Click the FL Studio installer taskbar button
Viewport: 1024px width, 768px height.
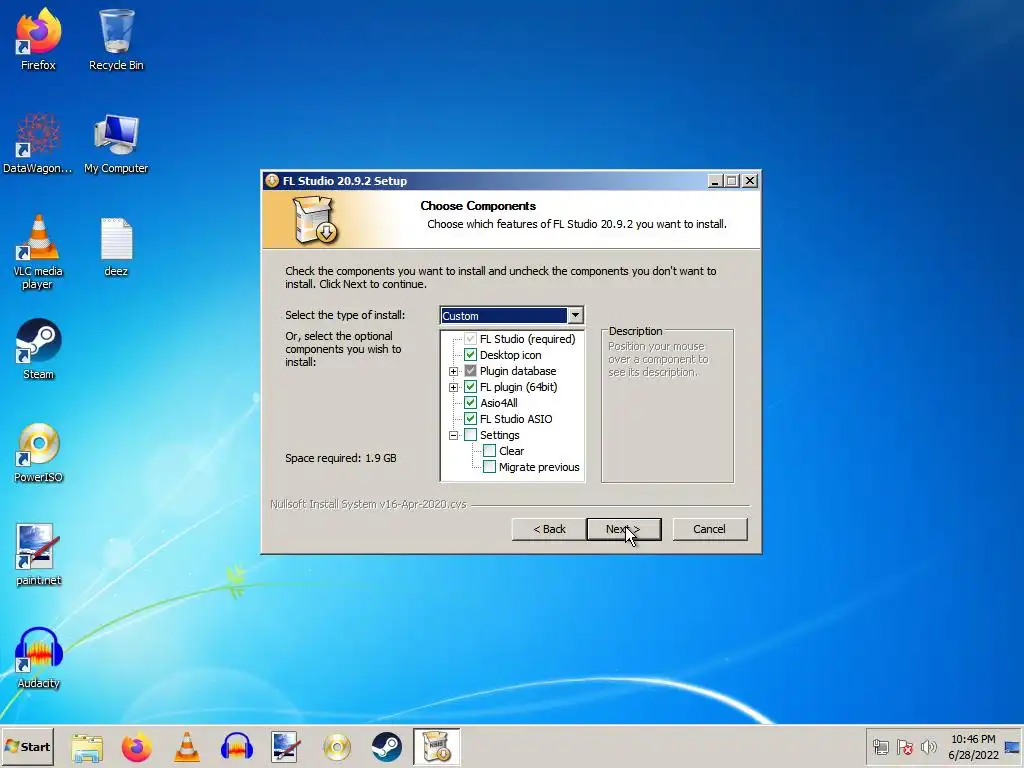tap(436, 746)
